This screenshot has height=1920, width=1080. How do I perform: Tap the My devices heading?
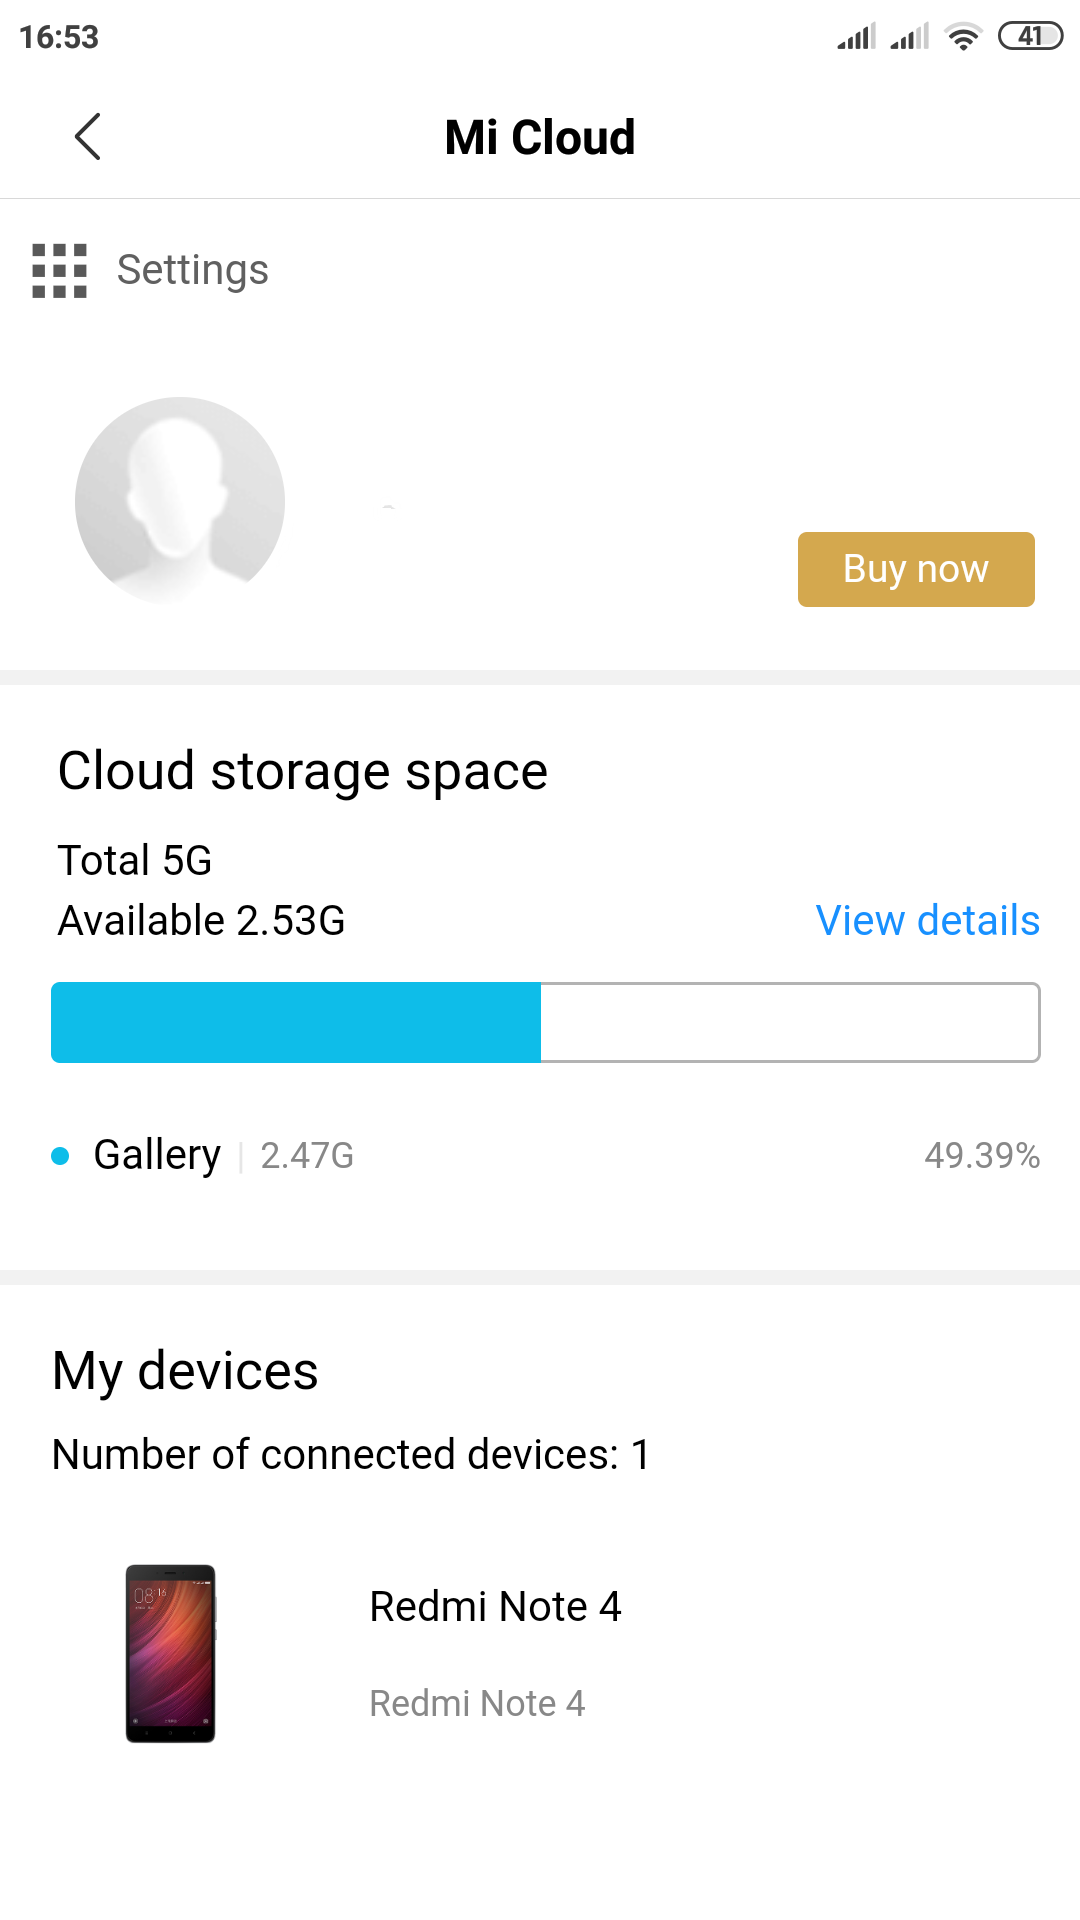[185, 1371]
